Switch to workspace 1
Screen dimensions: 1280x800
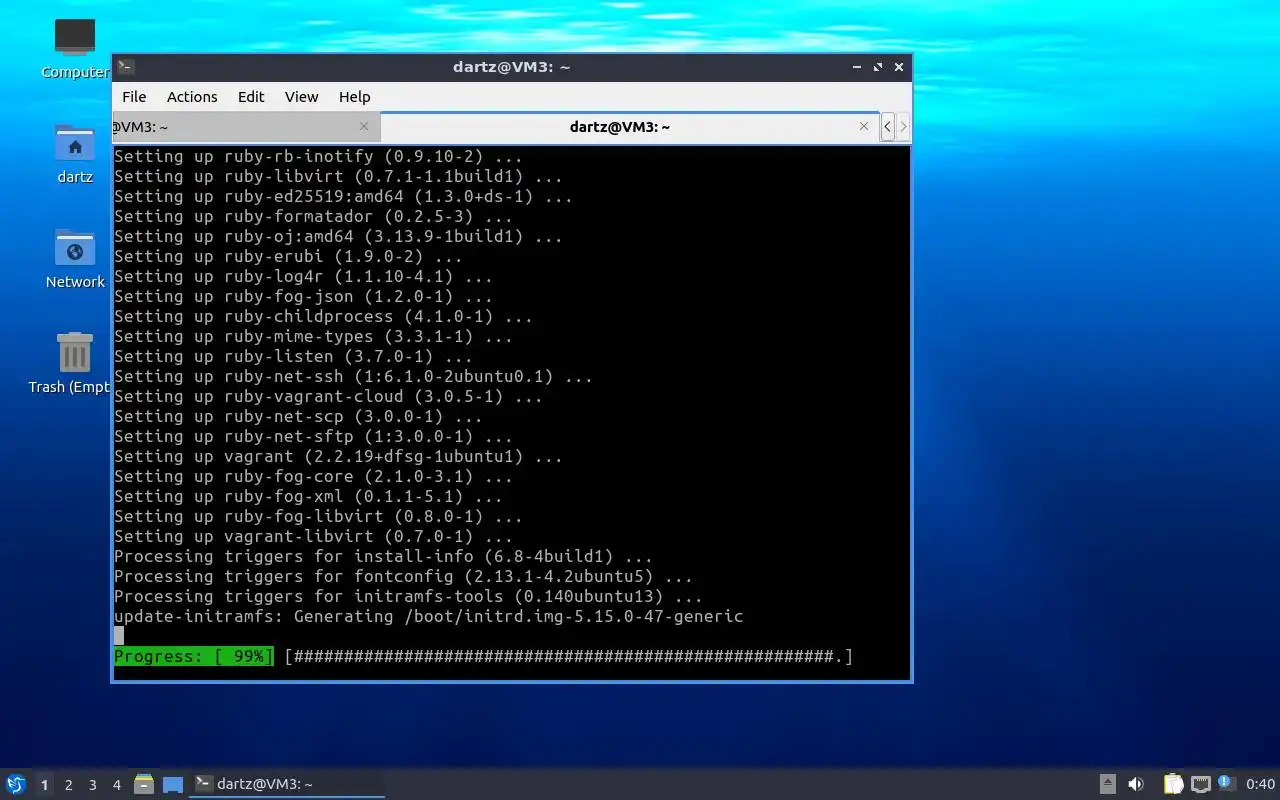[44, 785]
